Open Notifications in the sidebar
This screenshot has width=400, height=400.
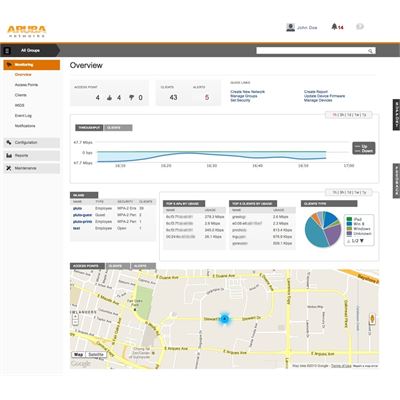coord(25,126)
